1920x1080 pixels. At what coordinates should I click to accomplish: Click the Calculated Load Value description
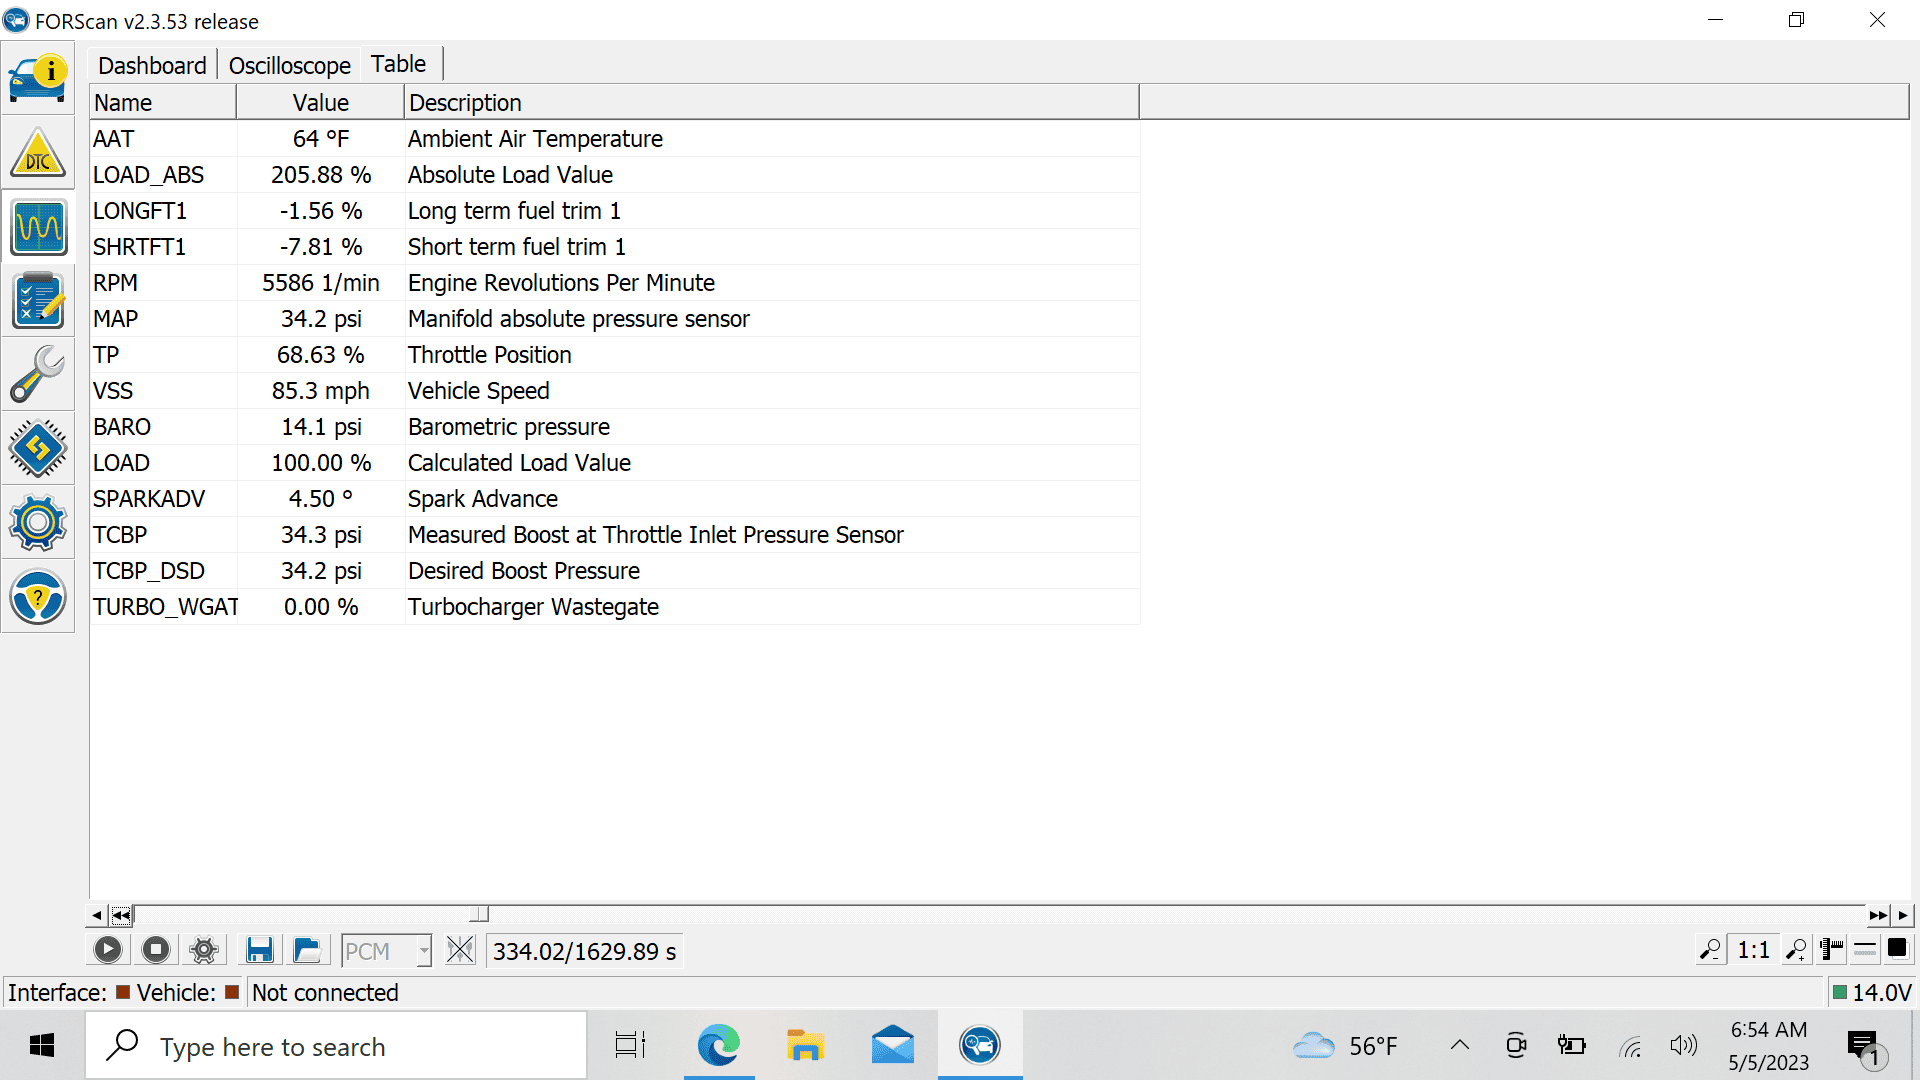pyautogui.click(x=520, y=463)
